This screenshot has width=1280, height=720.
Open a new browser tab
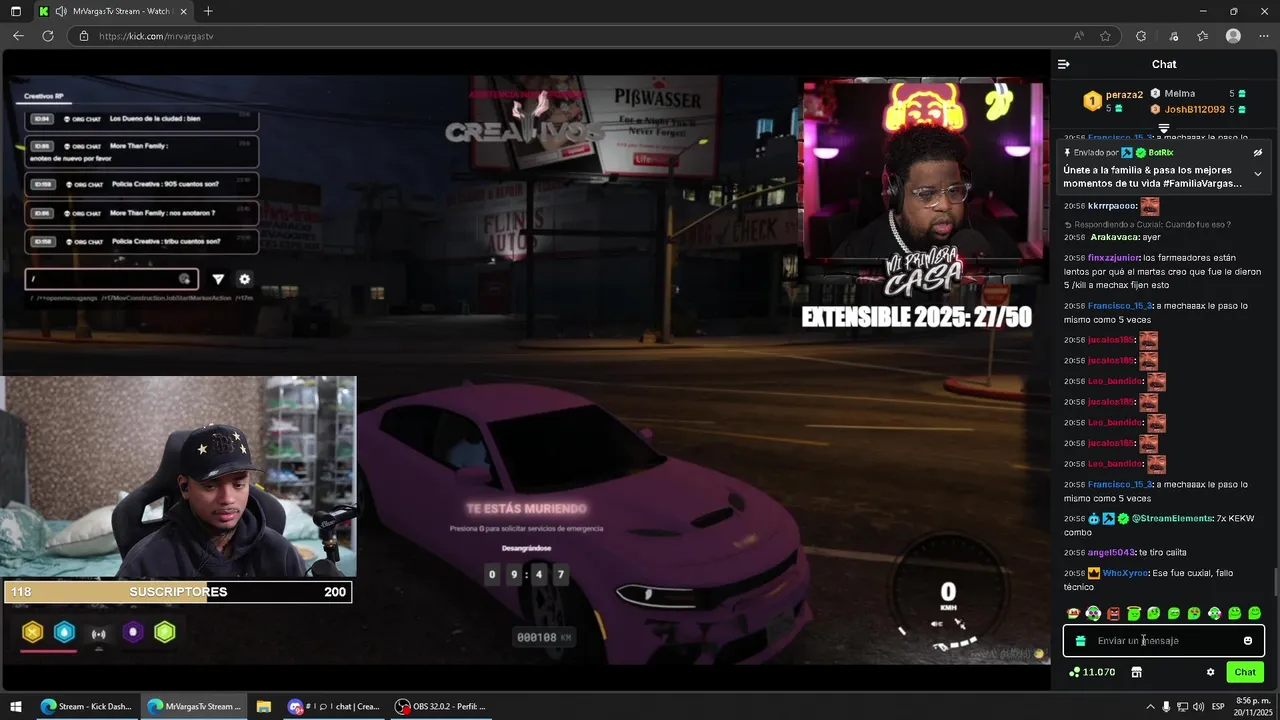pyautogui.click(x=208, y=11)
